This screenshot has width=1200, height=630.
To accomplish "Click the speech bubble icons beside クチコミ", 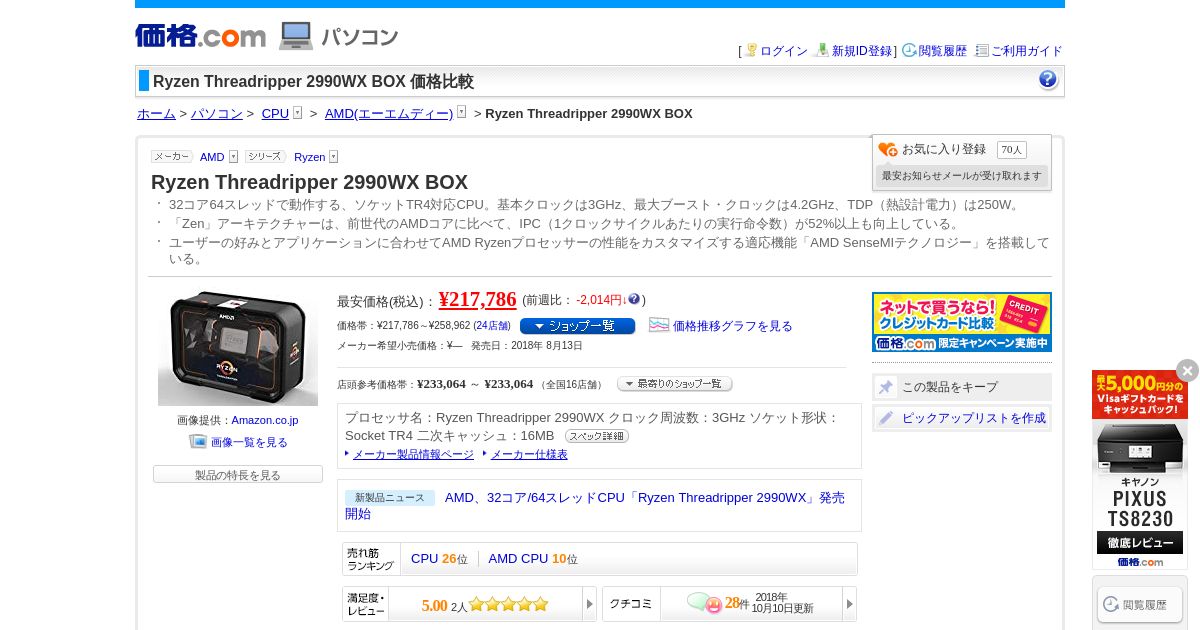I will pos(704,603).
